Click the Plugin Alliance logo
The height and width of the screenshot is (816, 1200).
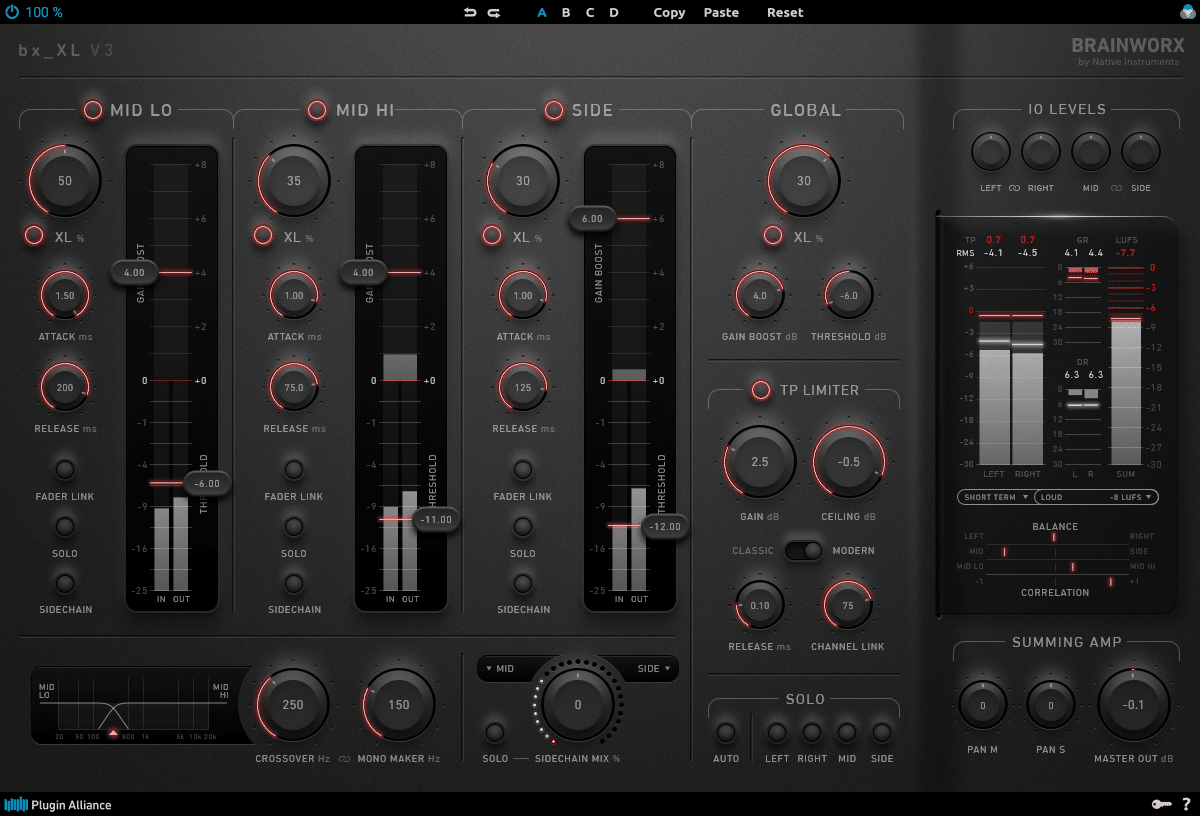coord(58,804)
